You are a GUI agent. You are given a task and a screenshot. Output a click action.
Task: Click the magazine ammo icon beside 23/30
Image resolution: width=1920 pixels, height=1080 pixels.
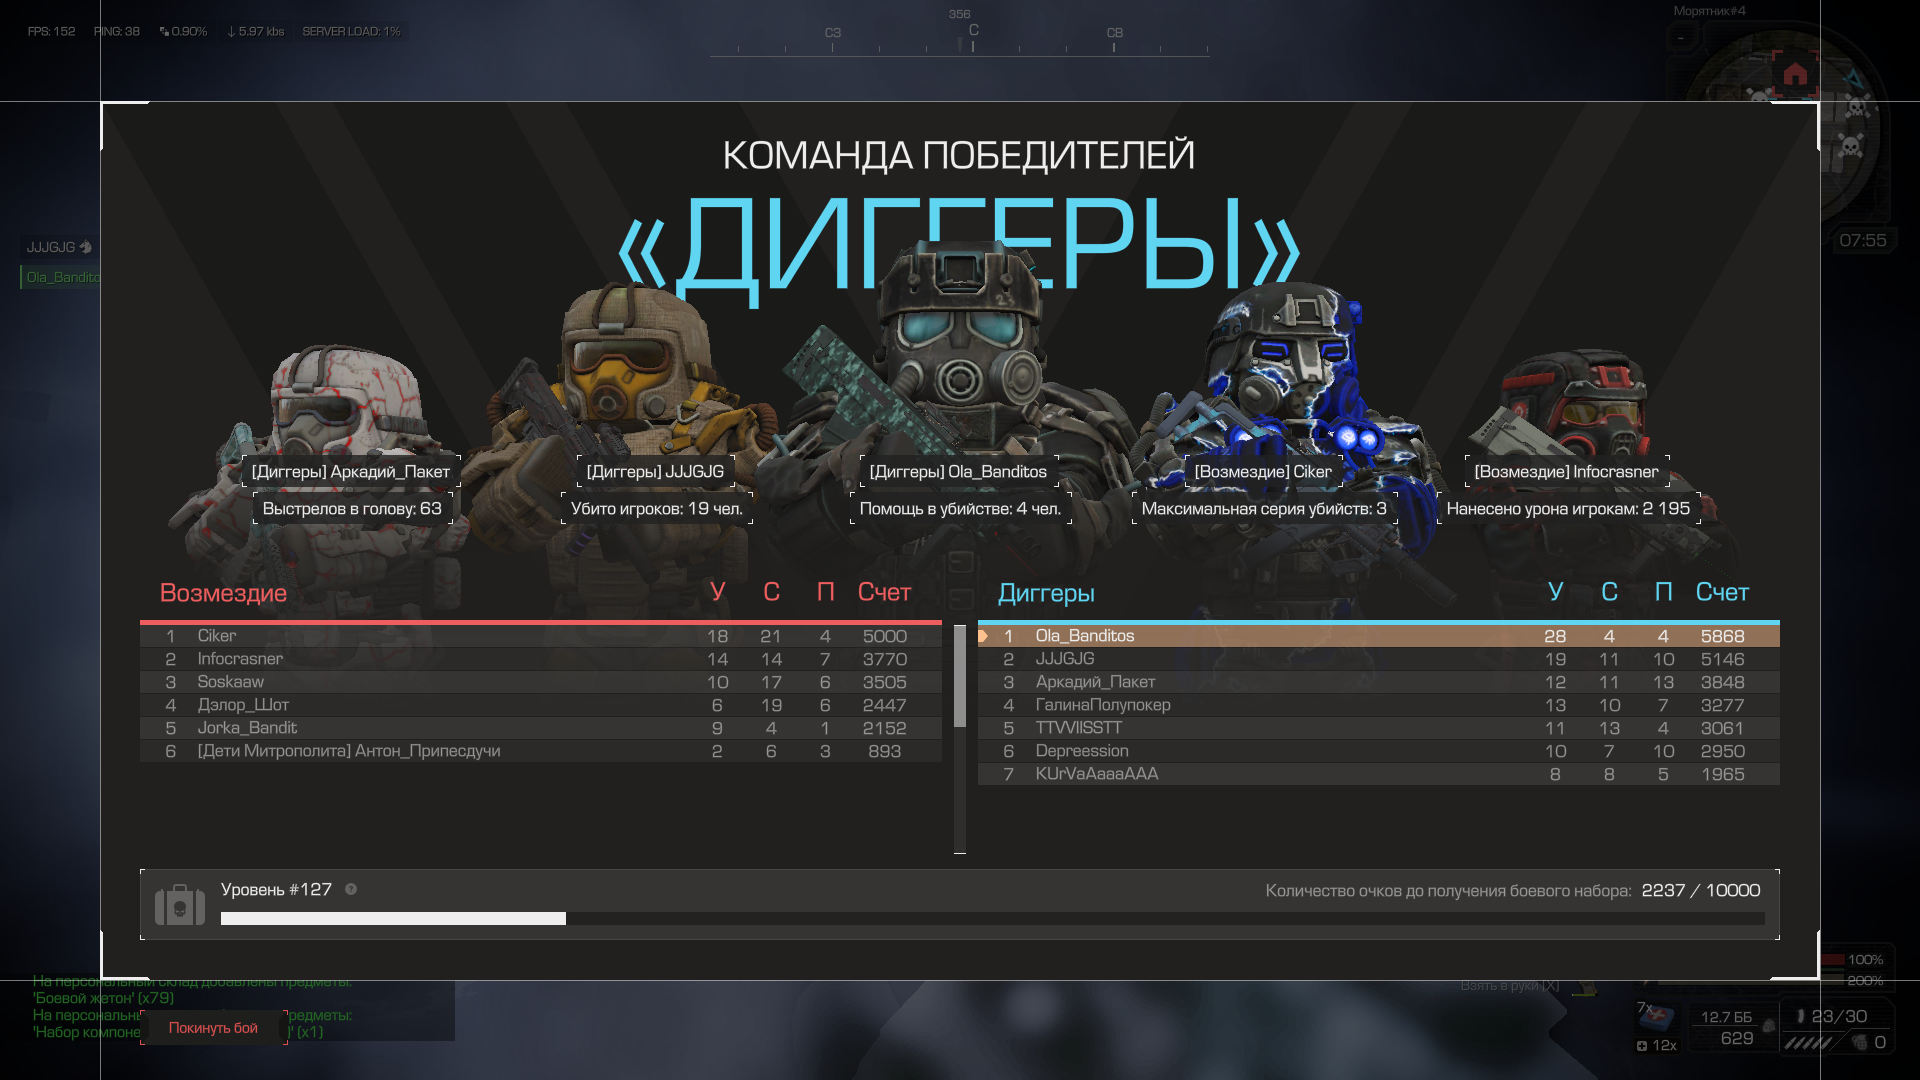[1801, 1016]
